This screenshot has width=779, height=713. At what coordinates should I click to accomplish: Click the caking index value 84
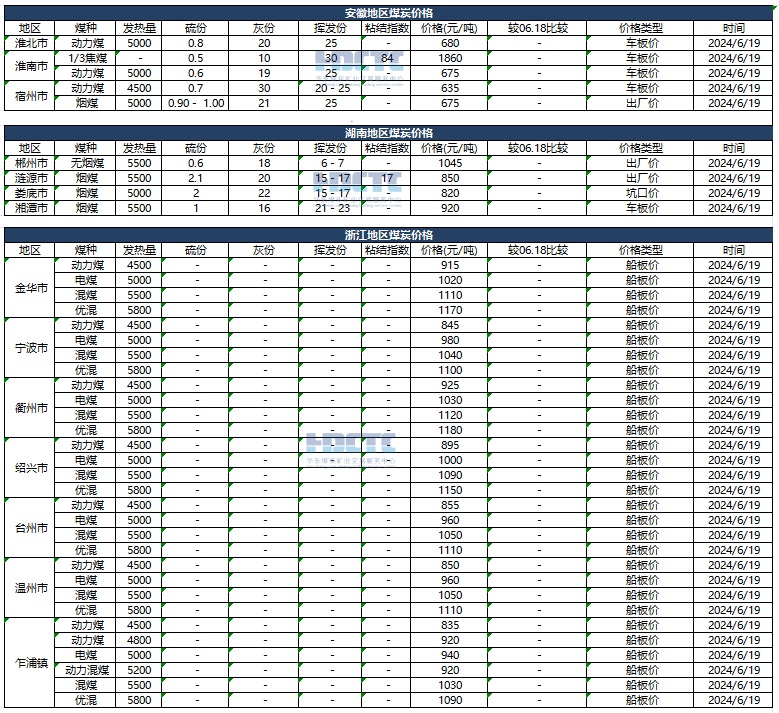(387, 58)
